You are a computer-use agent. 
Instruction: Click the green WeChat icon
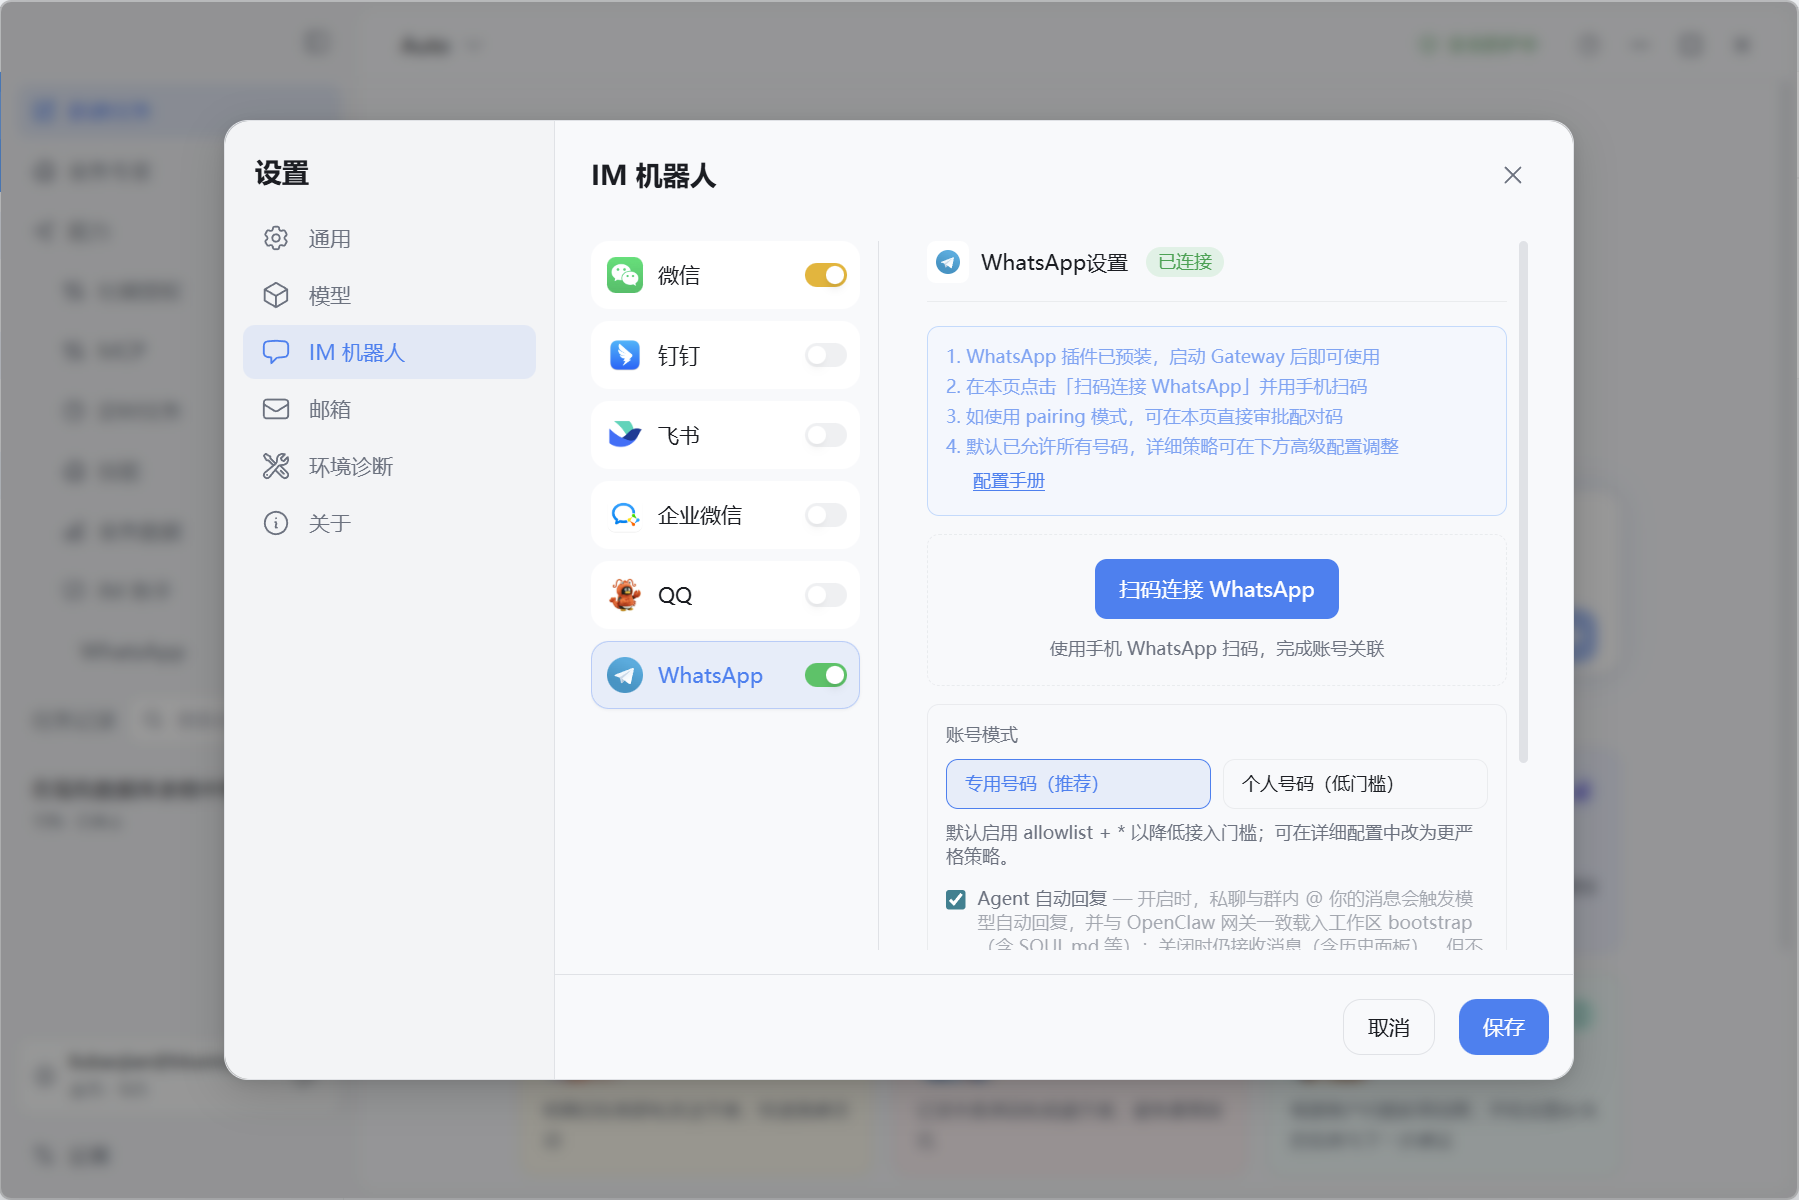[x=625, y=275]
